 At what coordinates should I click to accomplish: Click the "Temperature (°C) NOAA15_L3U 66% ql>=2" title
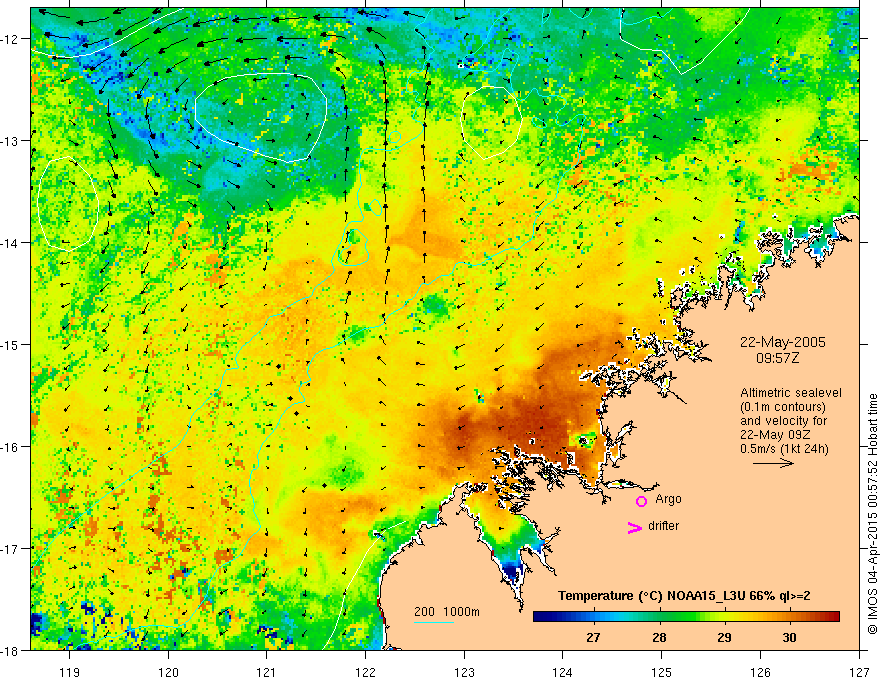pos(684,596)
